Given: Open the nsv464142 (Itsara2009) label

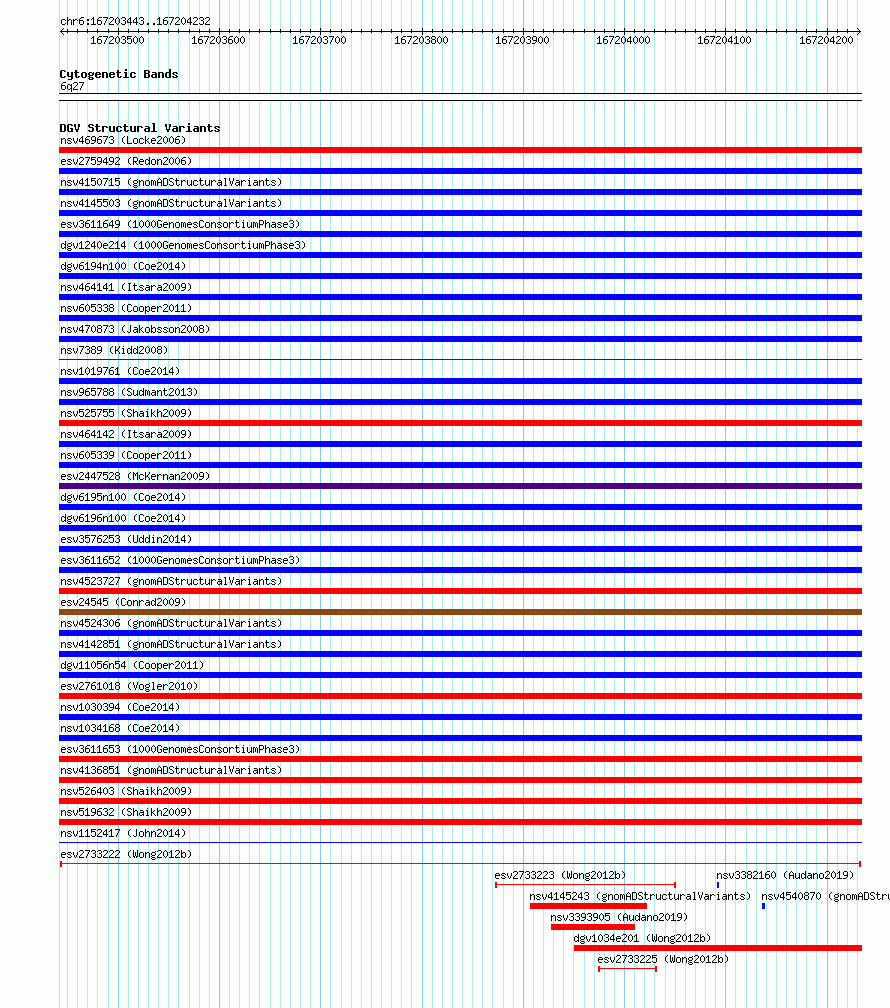Looking at the screenshot, I should pyautogui.click(x=126, y=435).
